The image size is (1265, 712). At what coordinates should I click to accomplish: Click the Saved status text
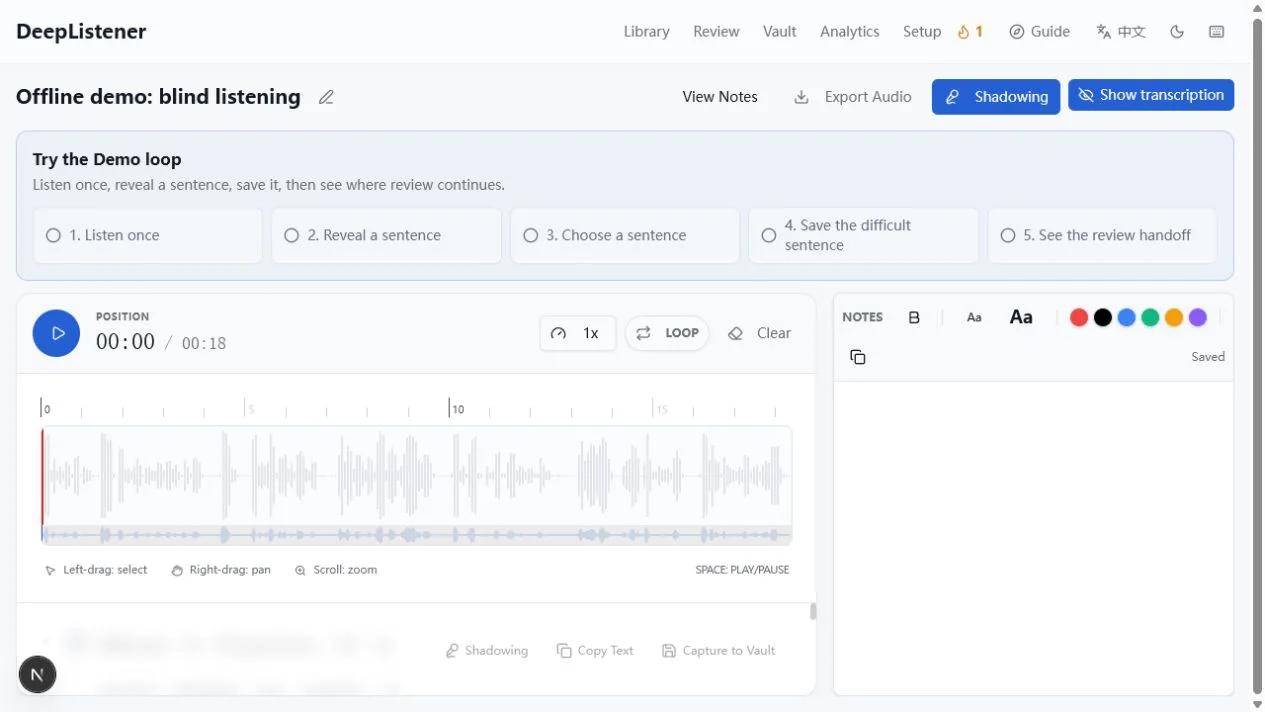pos(1208,357)
